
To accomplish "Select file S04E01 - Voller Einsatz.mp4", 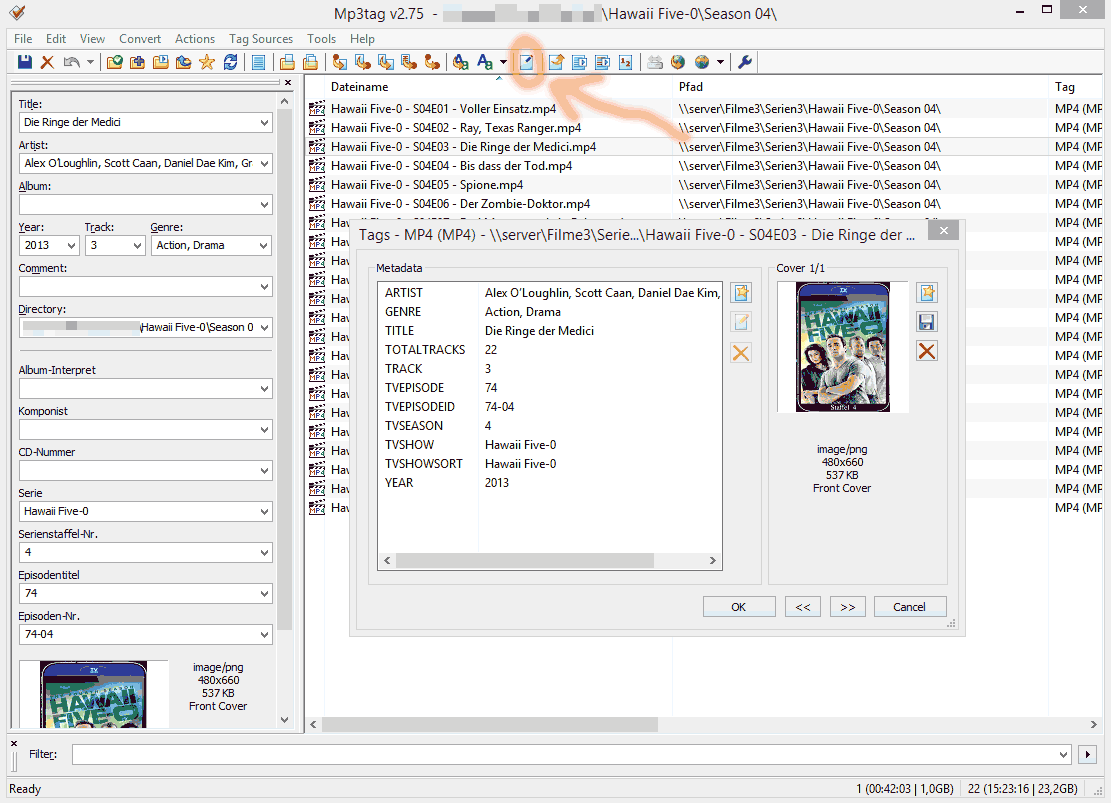I will 443,109.
